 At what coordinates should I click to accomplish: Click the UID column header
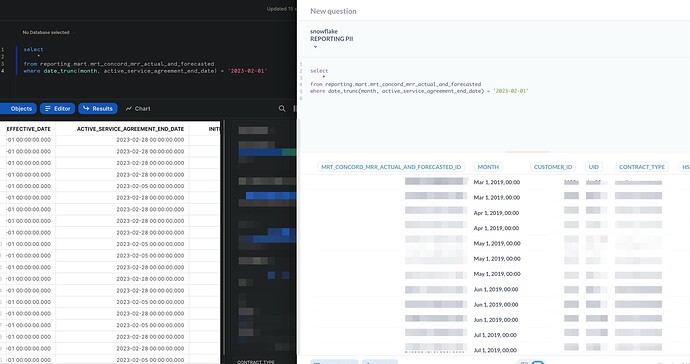(594, 167)
